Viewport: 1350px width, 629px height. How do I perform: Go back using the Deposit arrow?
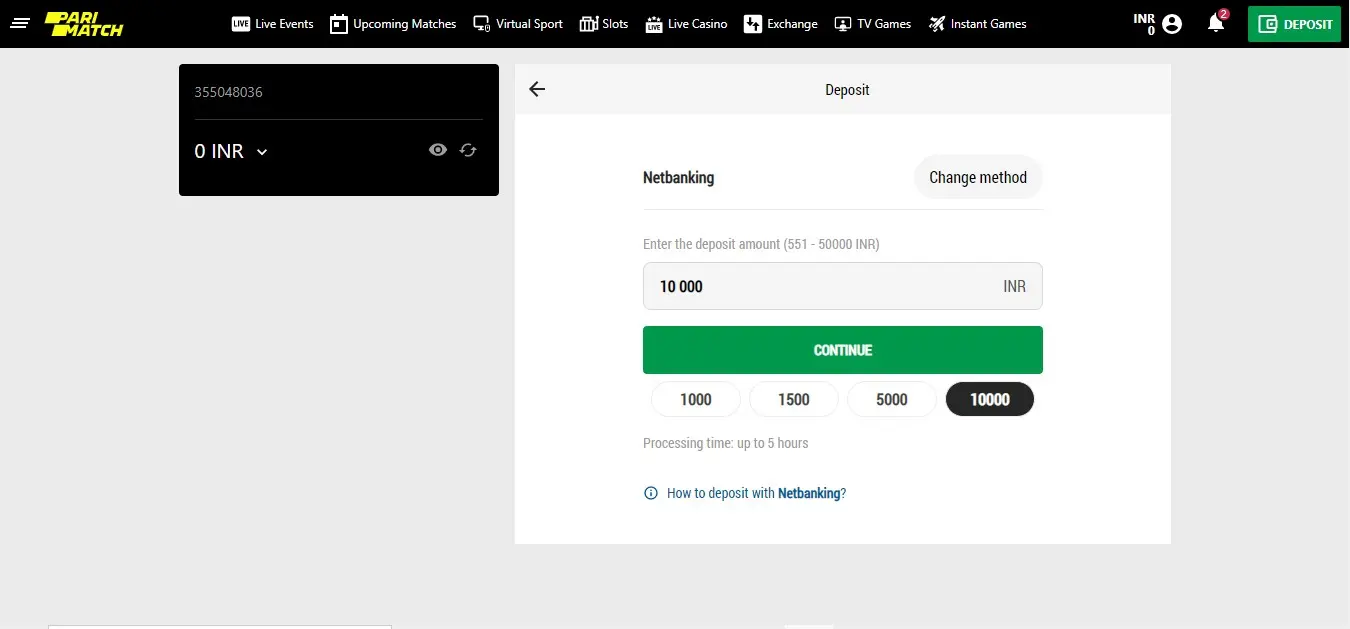(x=537, y=89)
